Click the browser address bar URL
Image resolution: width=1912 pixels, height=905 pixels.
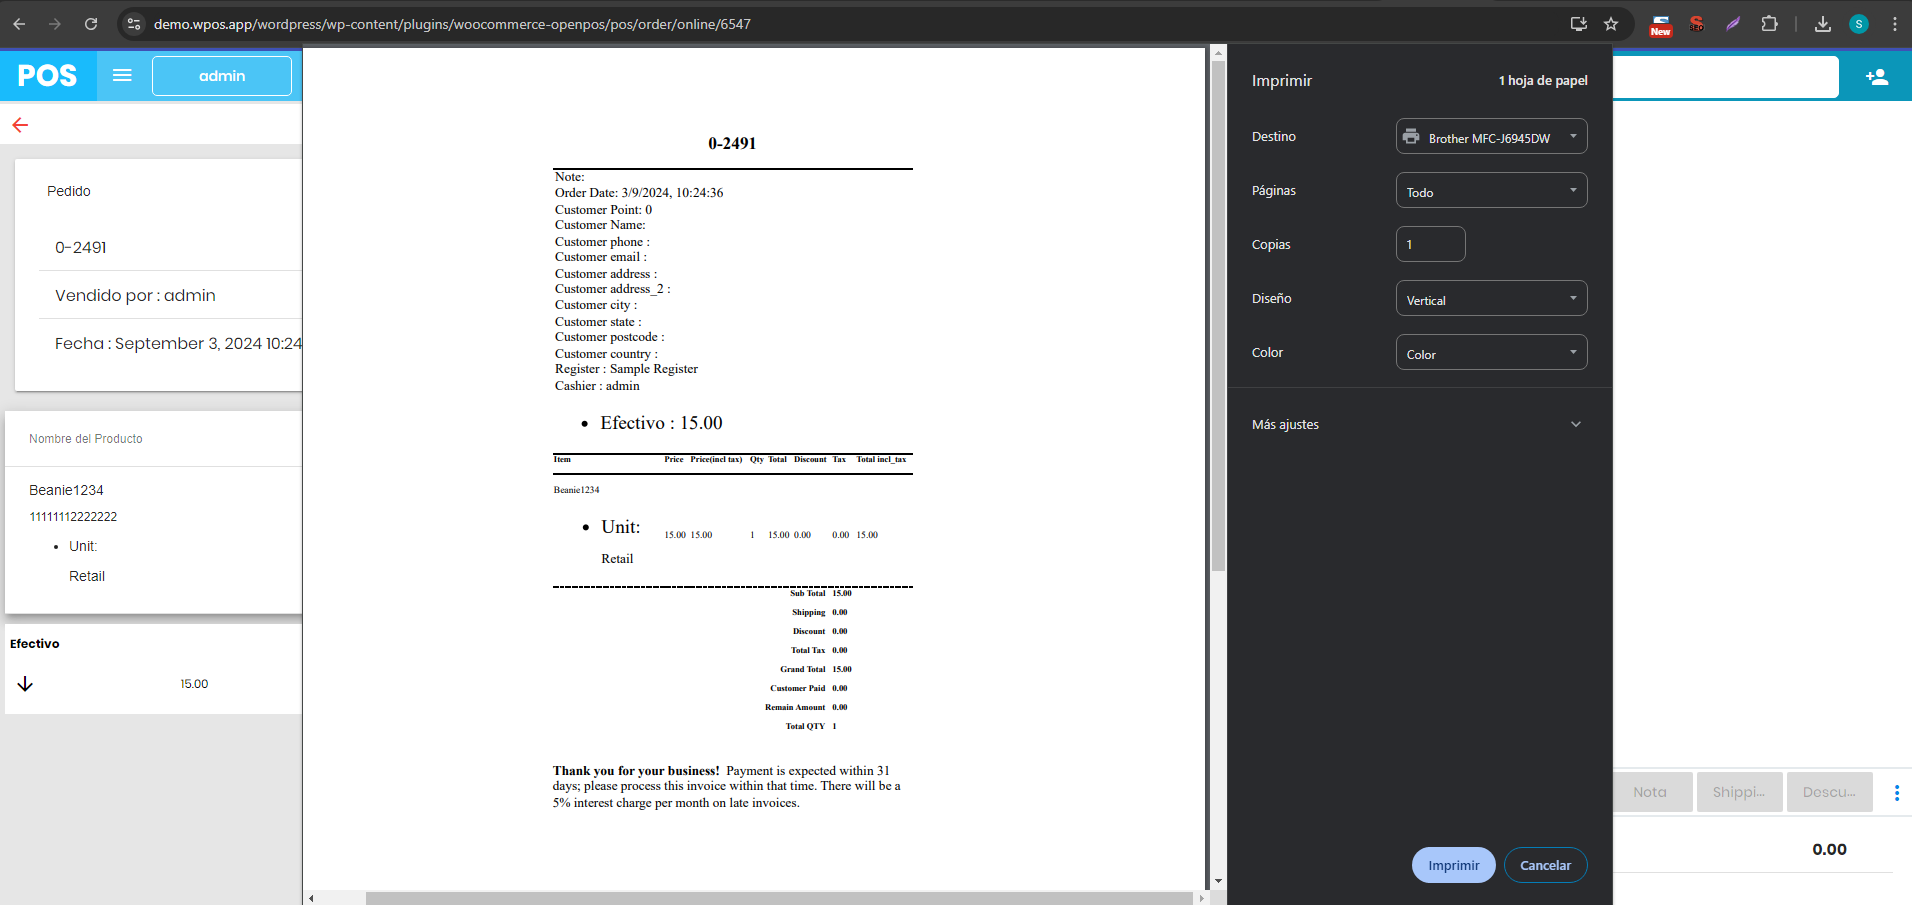[x=452, y=24]
